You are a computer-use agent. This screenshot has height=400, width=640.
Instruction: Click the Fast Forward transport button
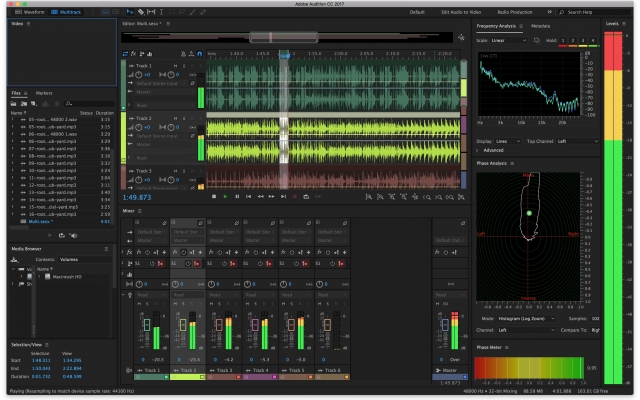[x=272, y=197]
